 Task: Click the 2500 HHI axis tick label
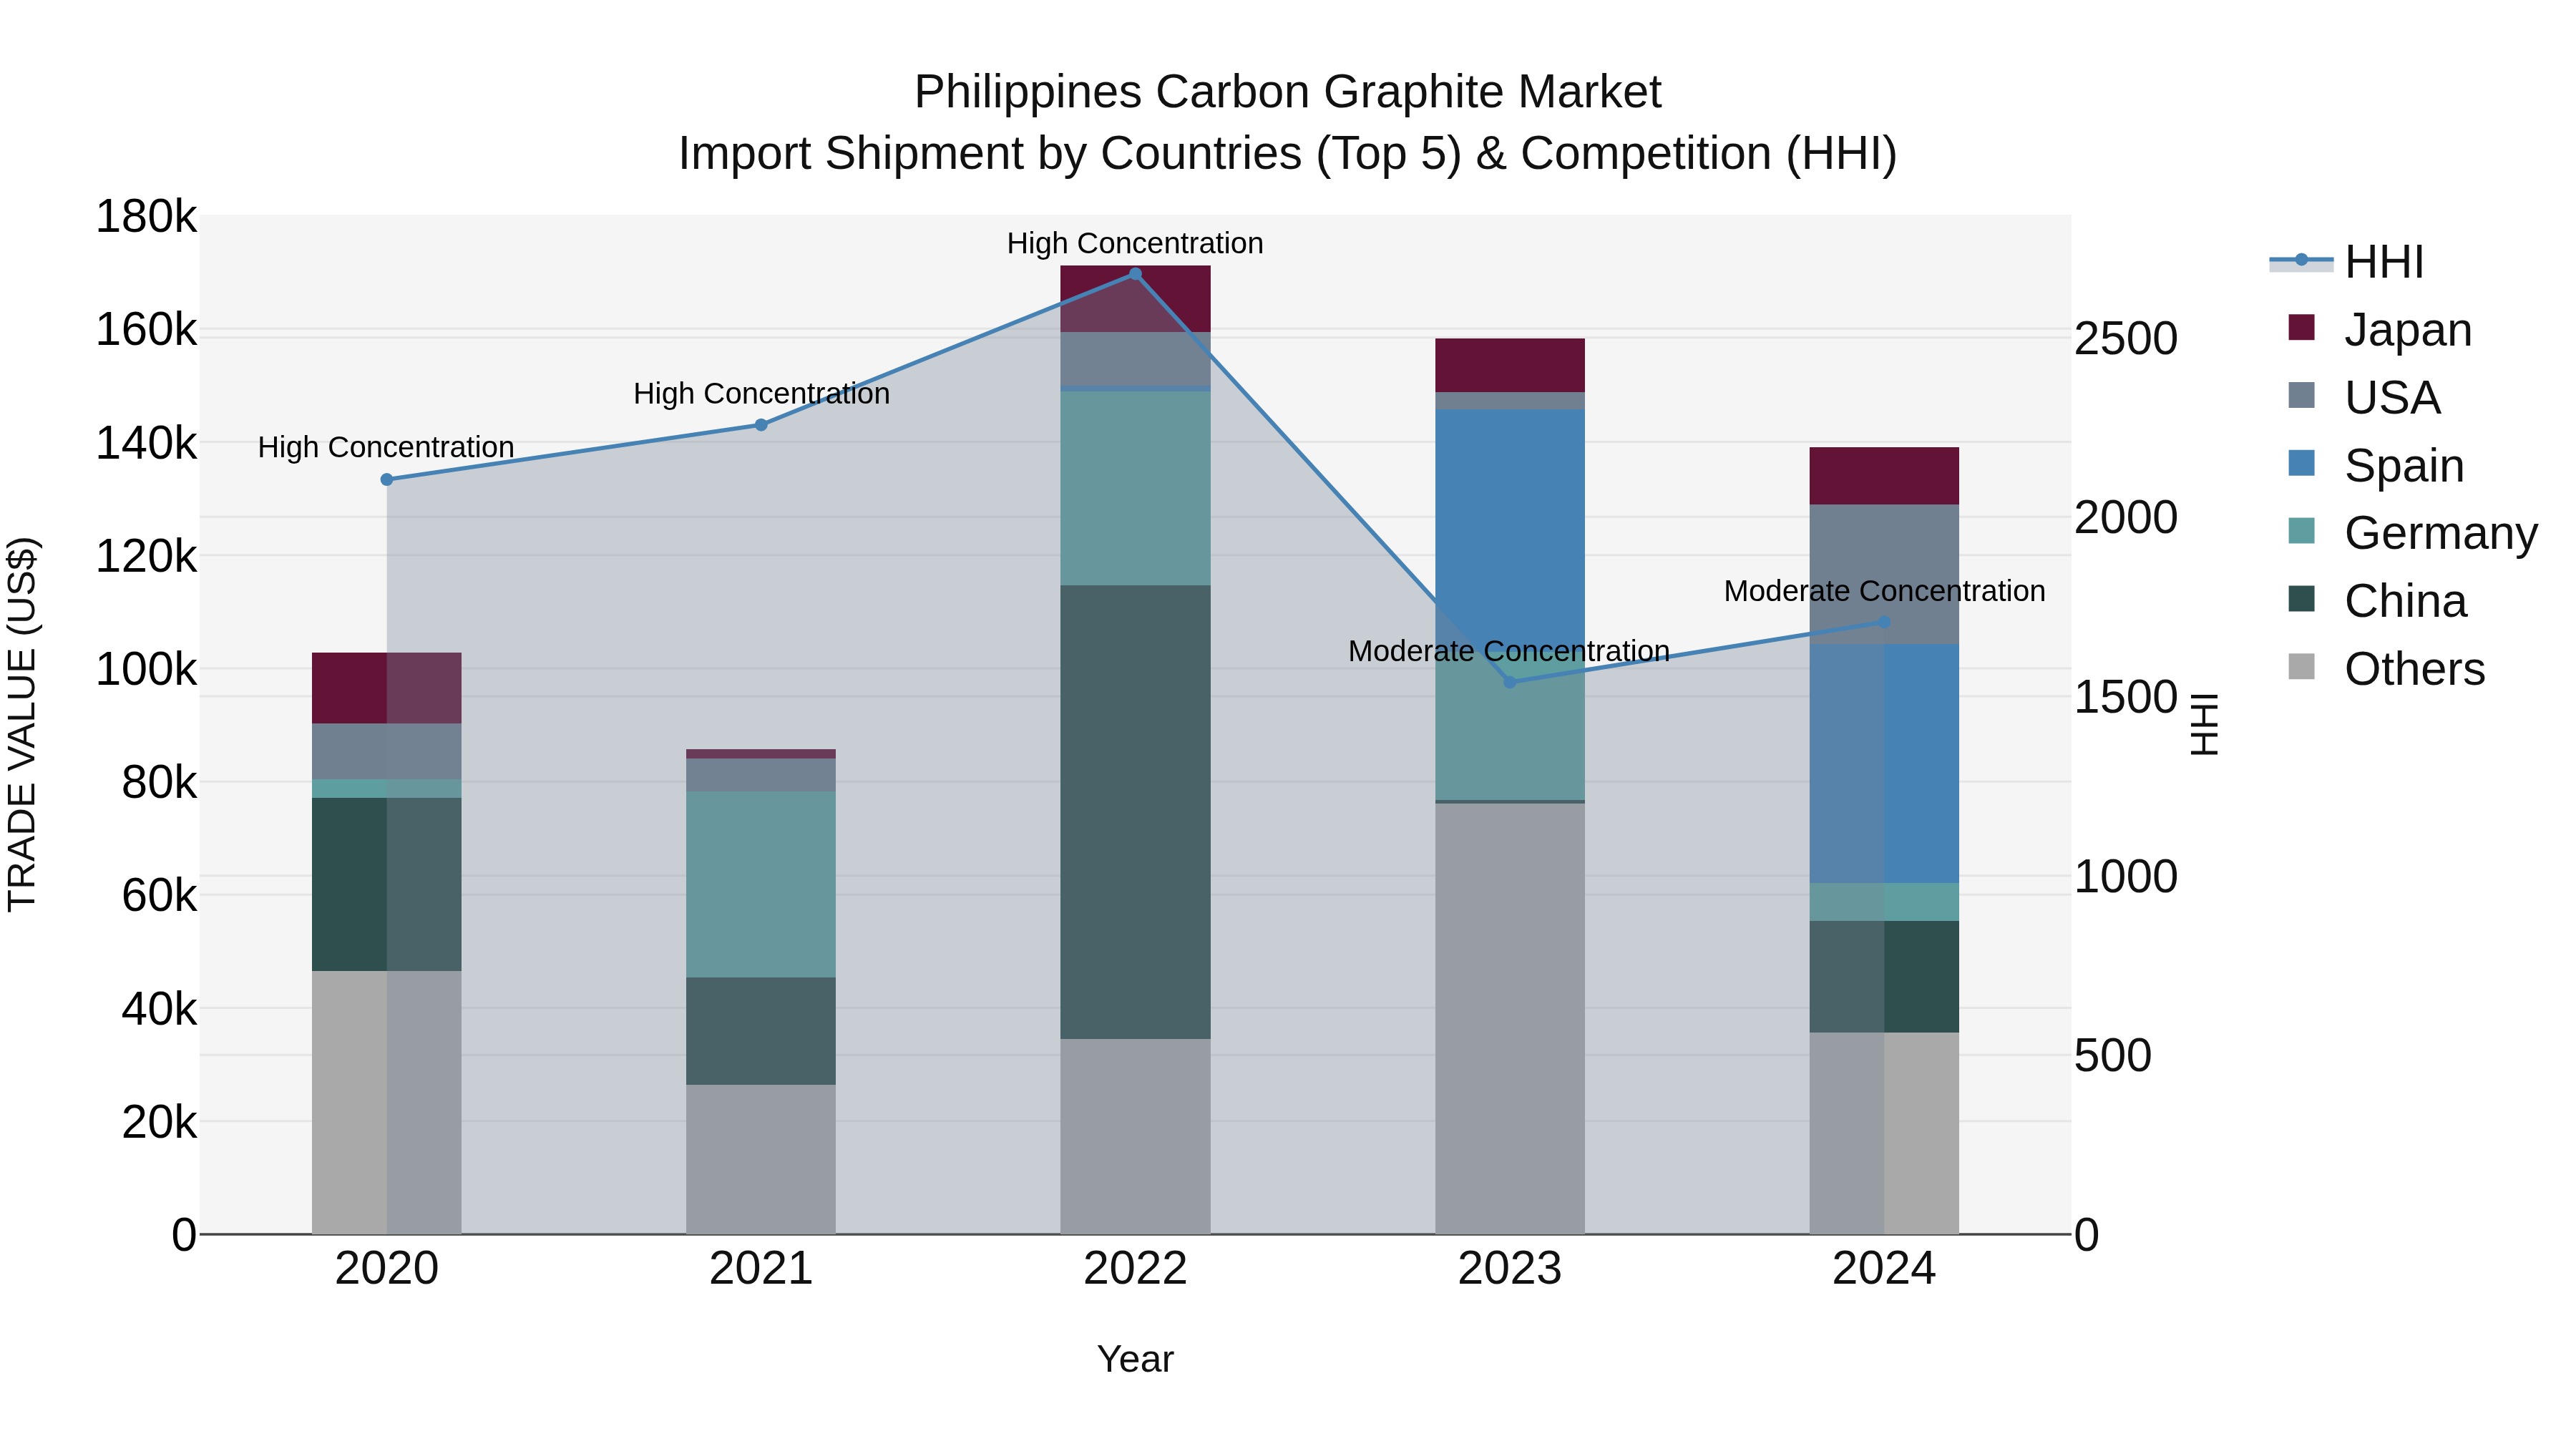click(2125, 338)
